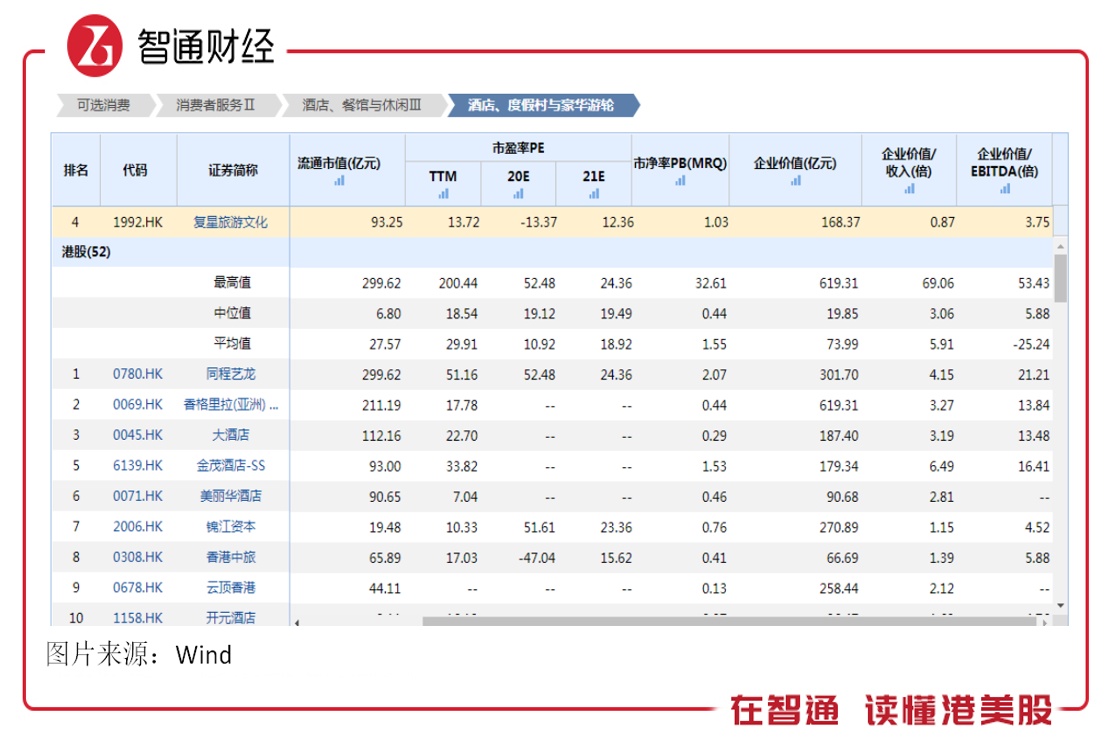Viewport: 1108px width, 756px height.
Task: Click the horizontal scrollbar left arrow
Action: point(297,622)
